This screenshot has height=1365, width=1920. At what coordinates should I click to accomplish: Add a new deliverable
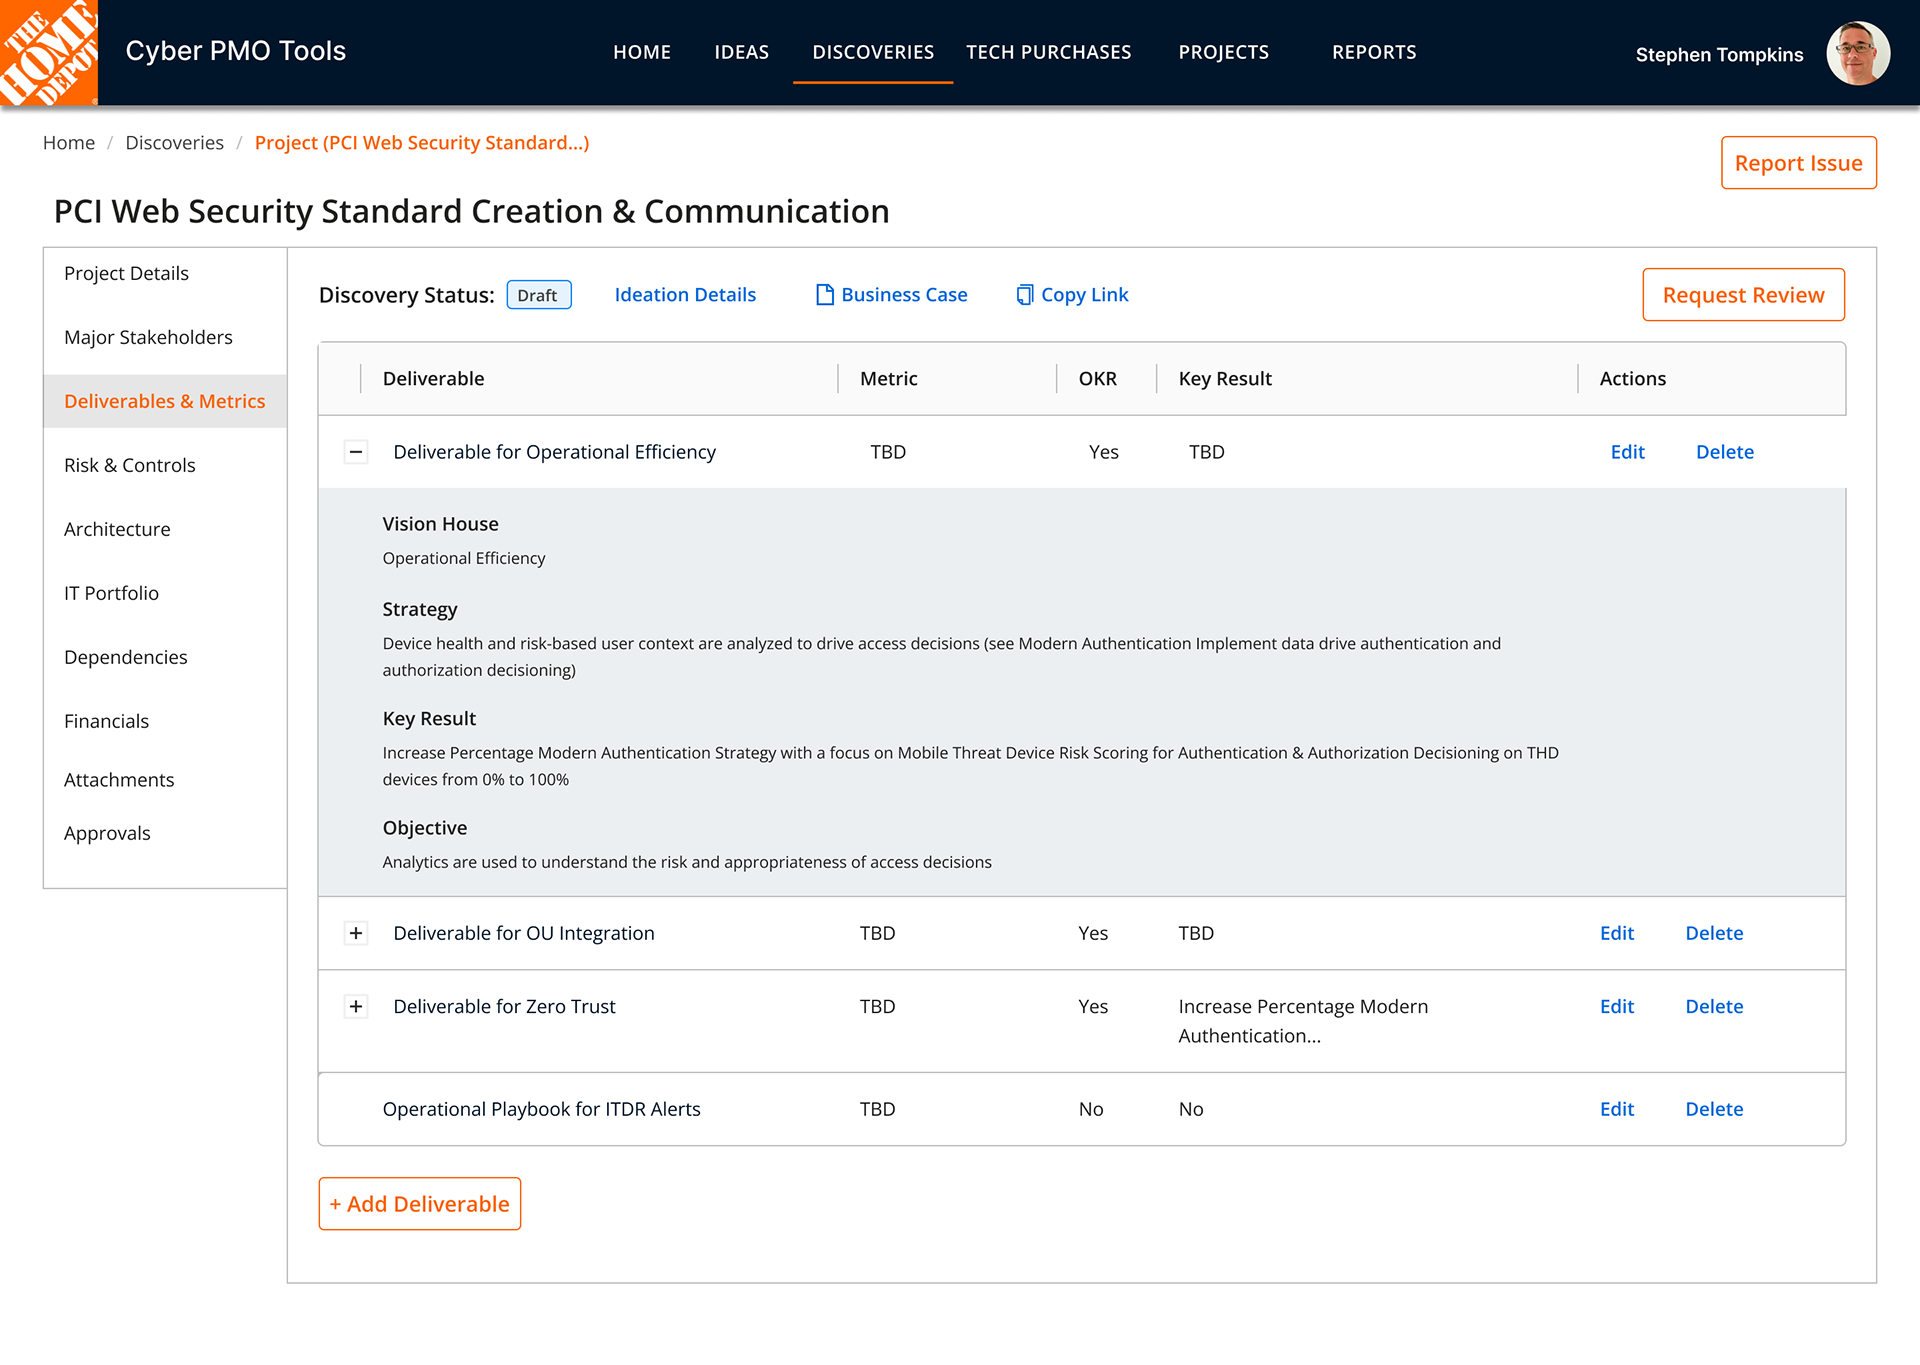[x=419, y=1204]
